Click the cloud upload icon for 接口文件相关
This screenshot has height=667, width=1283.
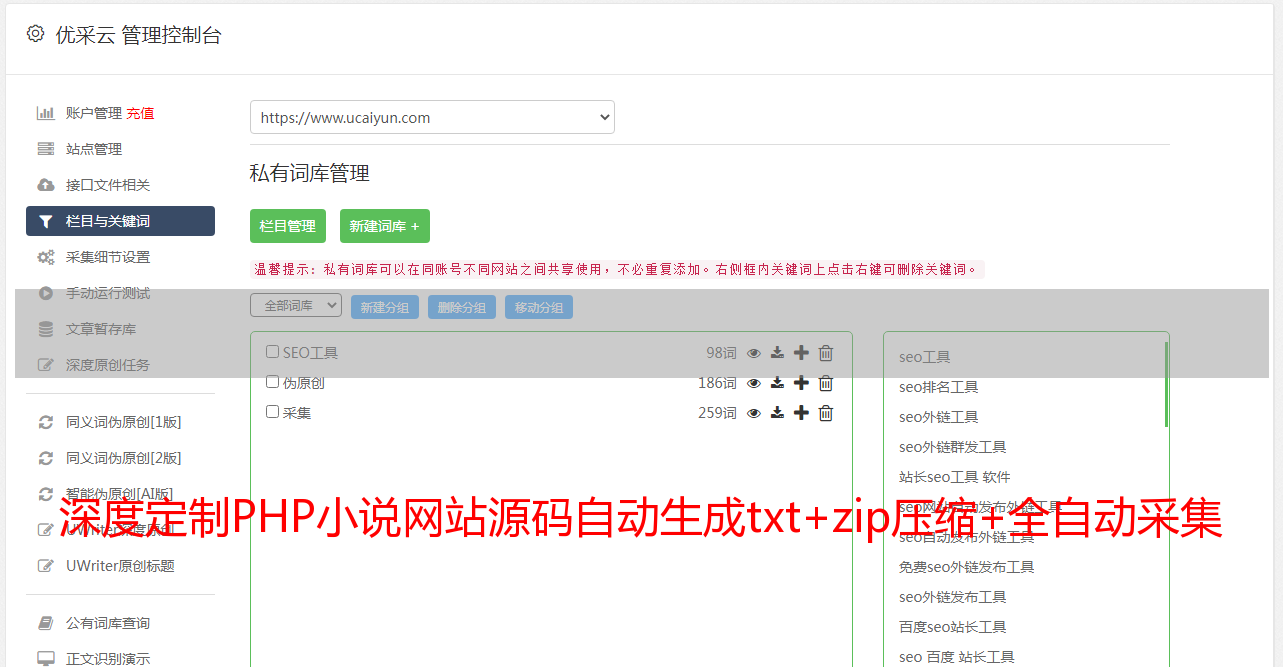point(46,185)
